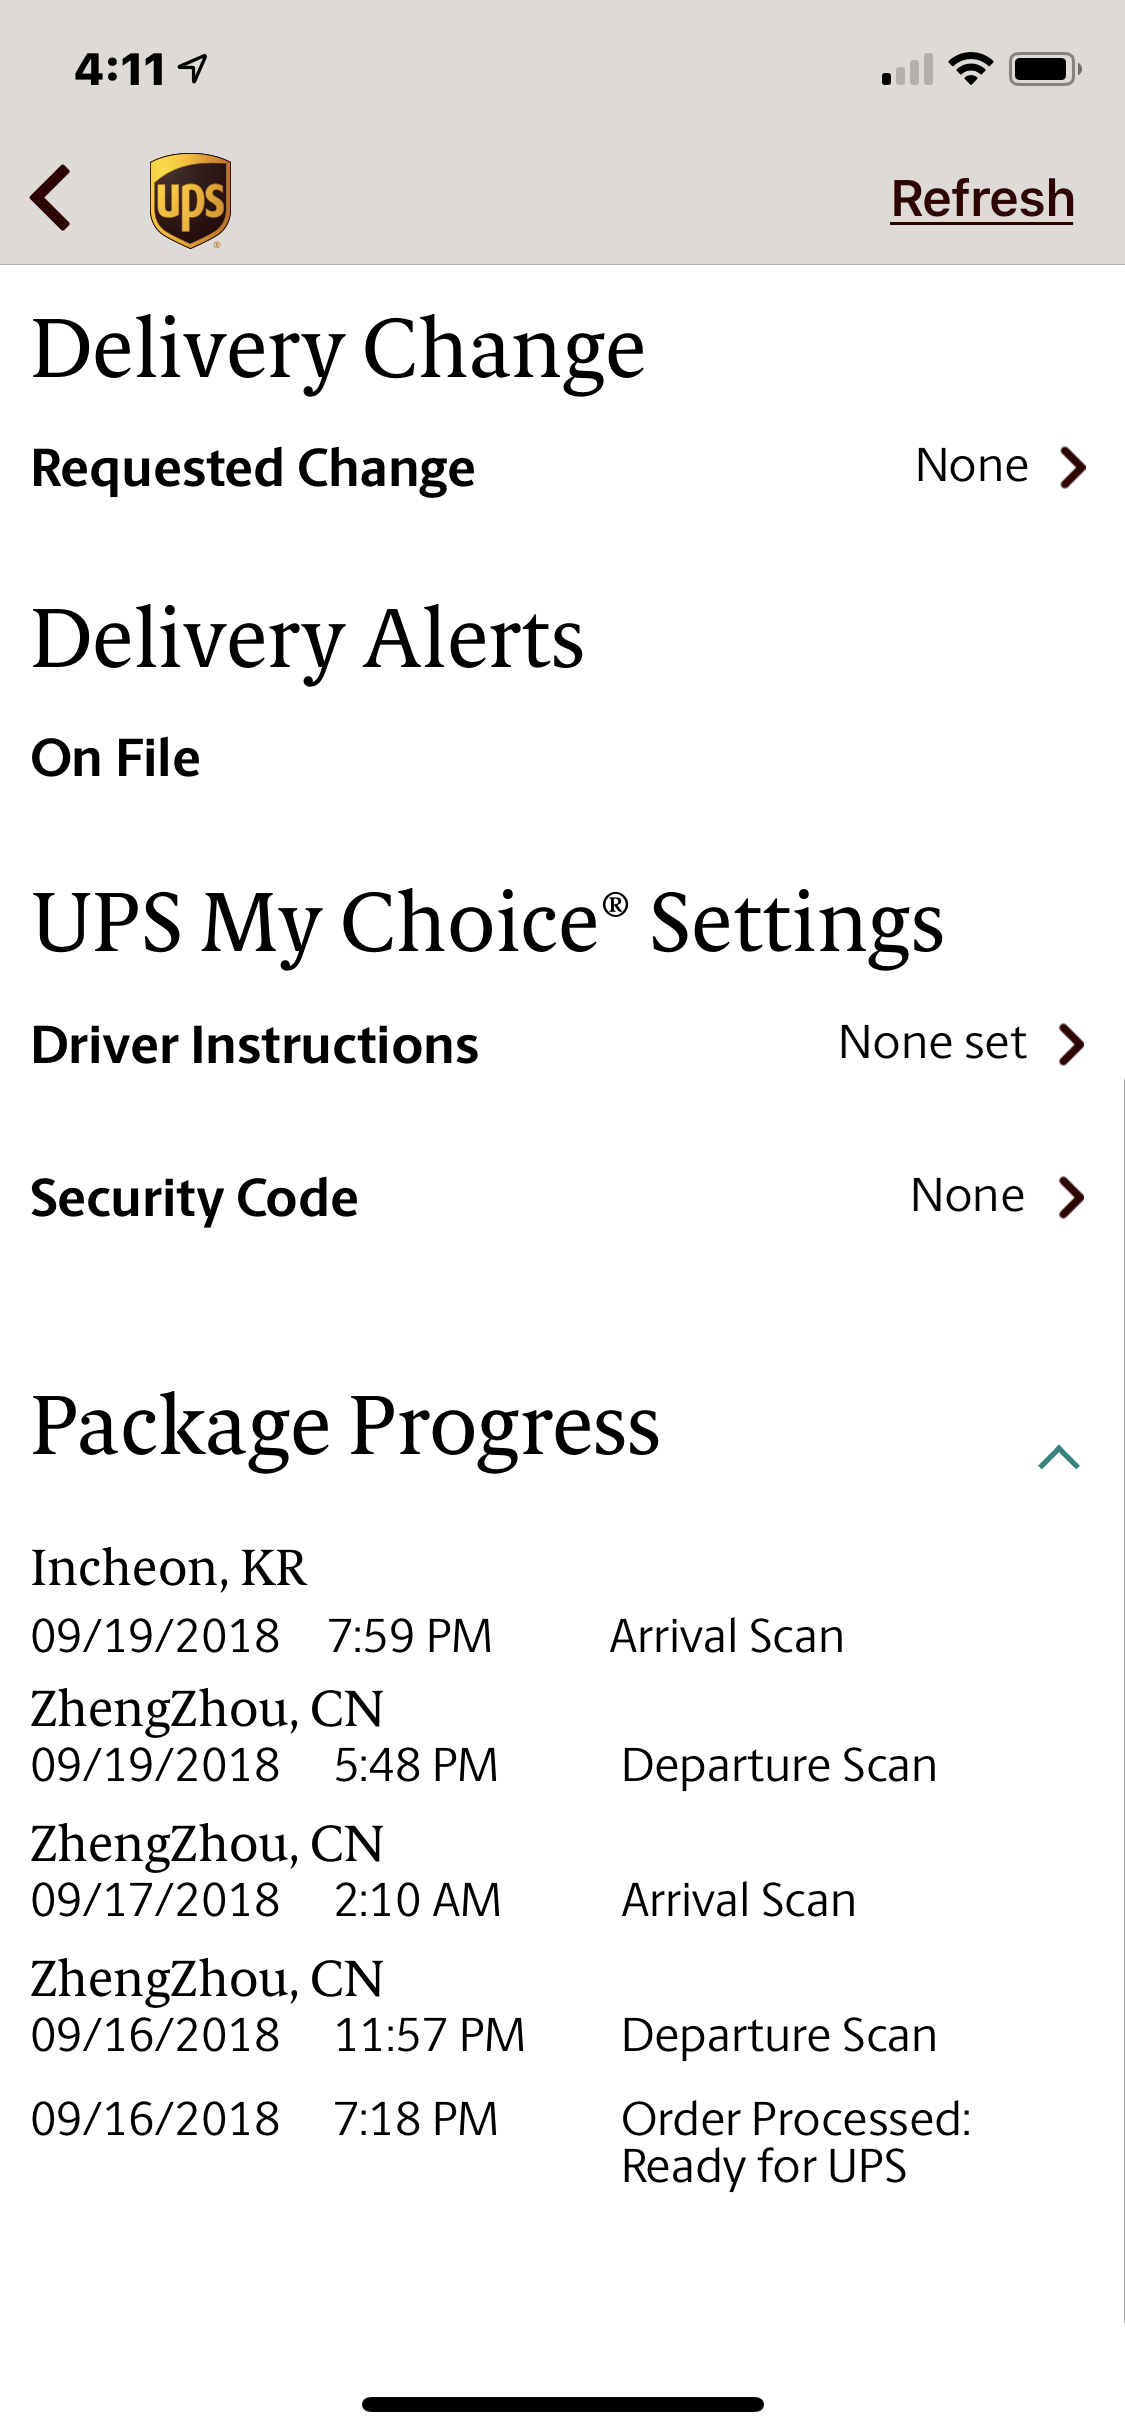This screenshot has height=2436, width=1125.
Task: Open Requested Change chevron arrow
Action: 1073,467
